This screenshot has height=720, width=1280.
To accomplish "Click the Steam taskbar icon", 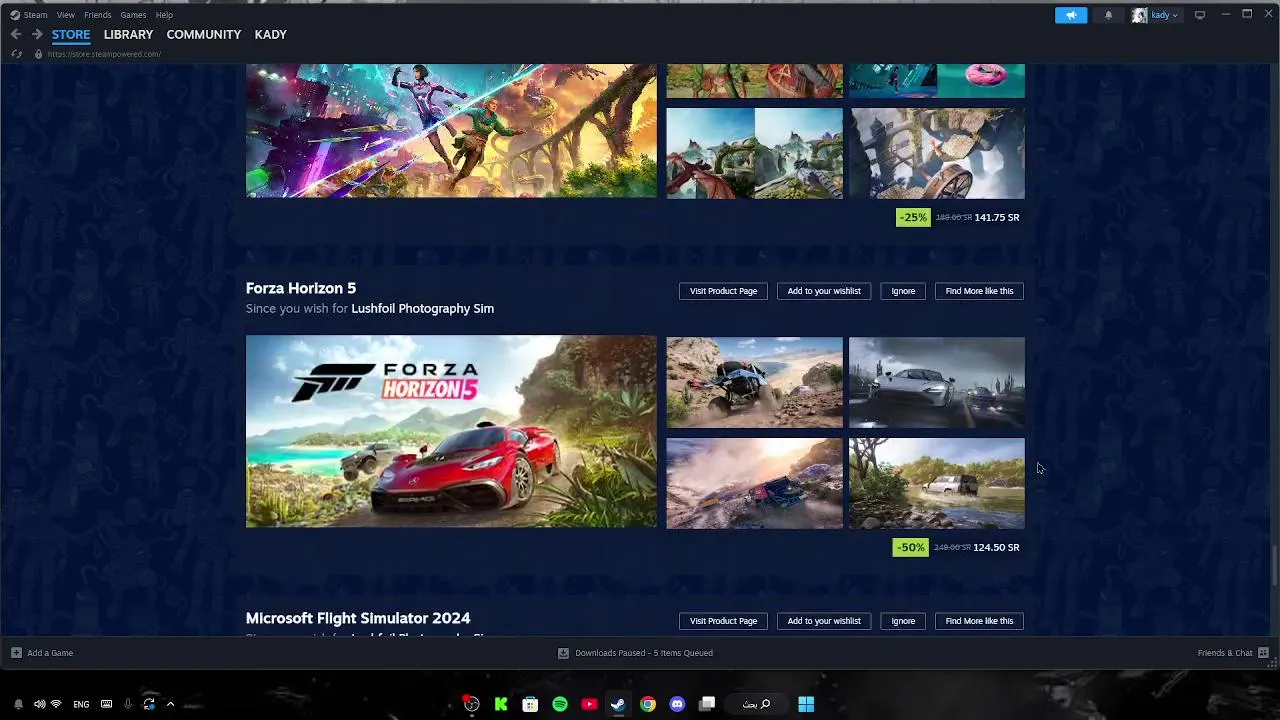I will pyautogui.click(x=618, y=704).
